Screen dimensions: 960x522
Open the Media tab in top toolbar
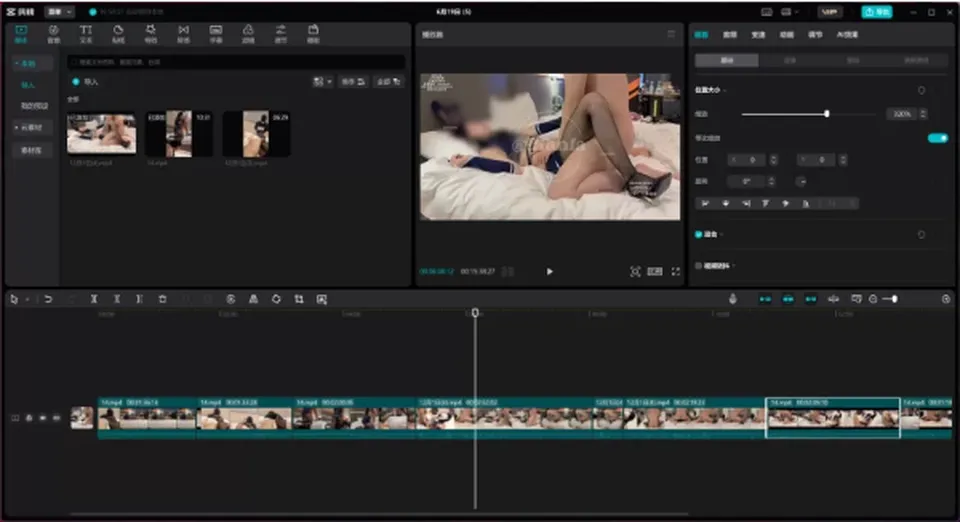21,34
